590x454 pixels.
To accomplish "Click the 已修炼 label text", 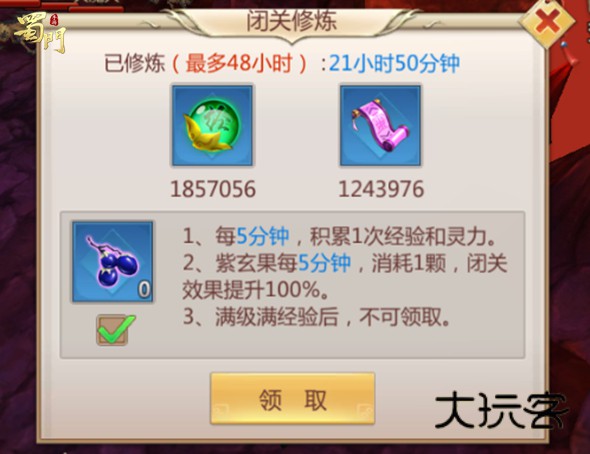I will (x=135, y=63).
